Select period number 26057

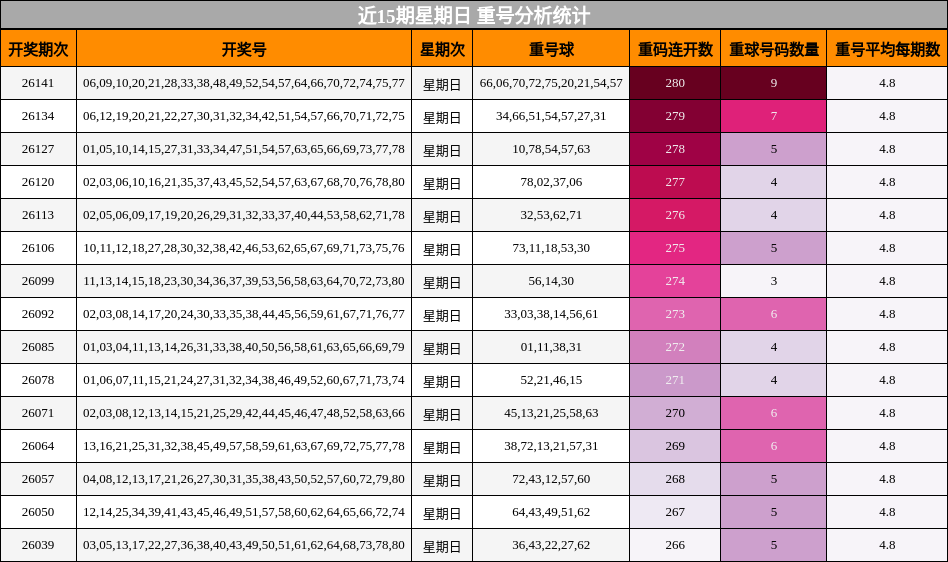tap(38, 479)
